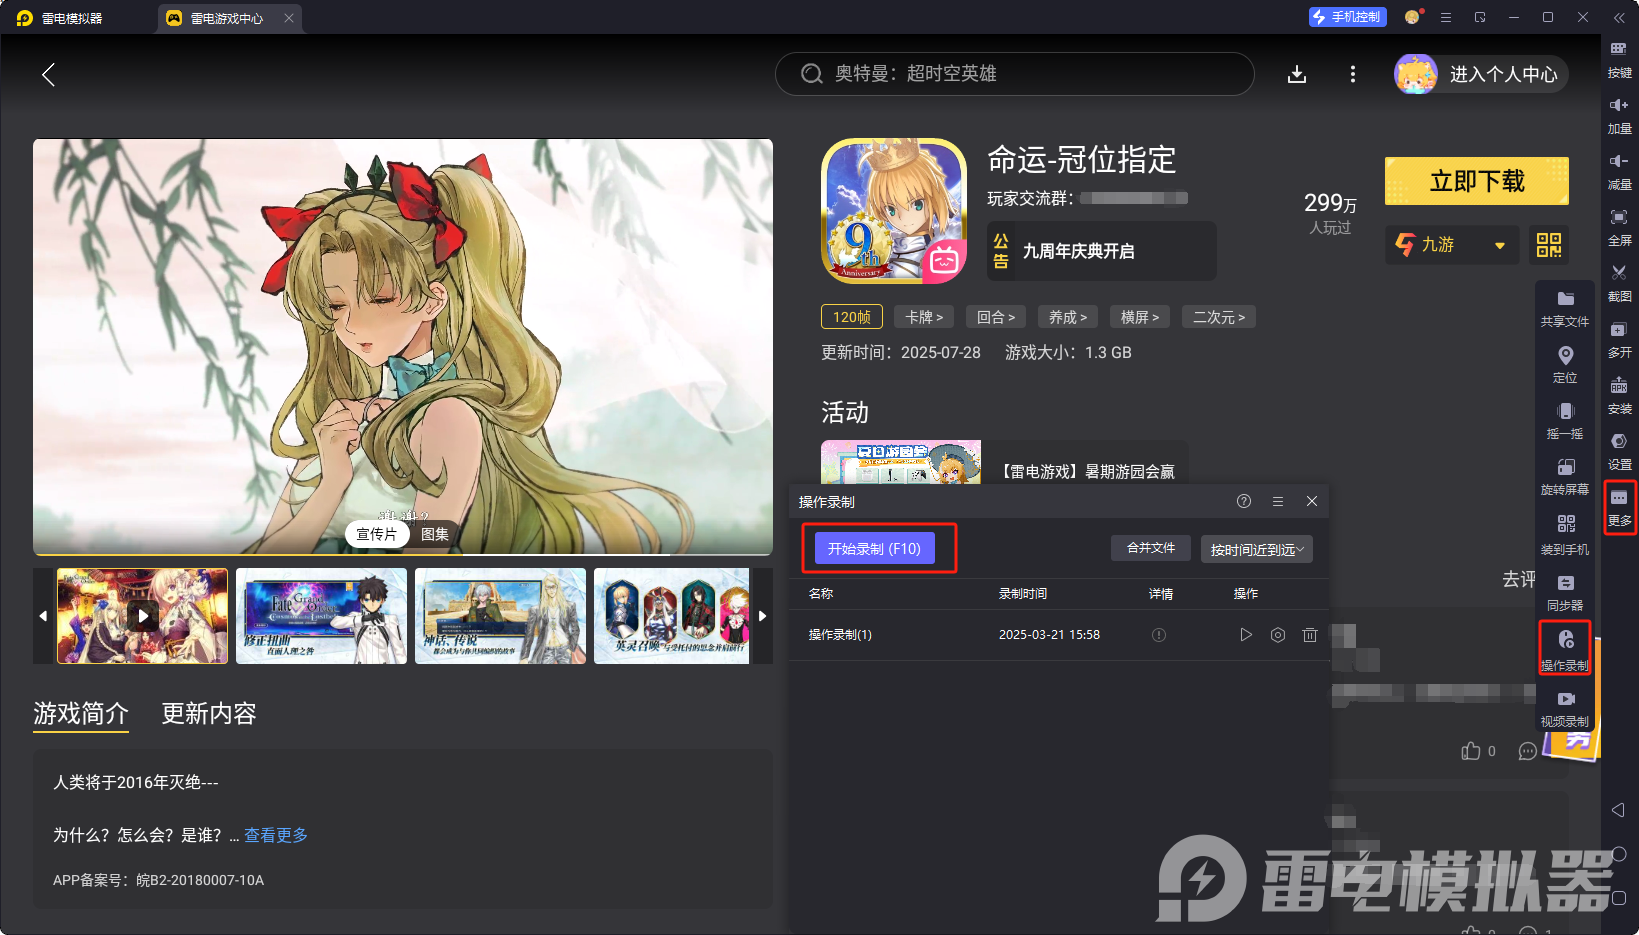
Task: Trigger the 摇一摇 shake tool
Action: [1565, 421]
